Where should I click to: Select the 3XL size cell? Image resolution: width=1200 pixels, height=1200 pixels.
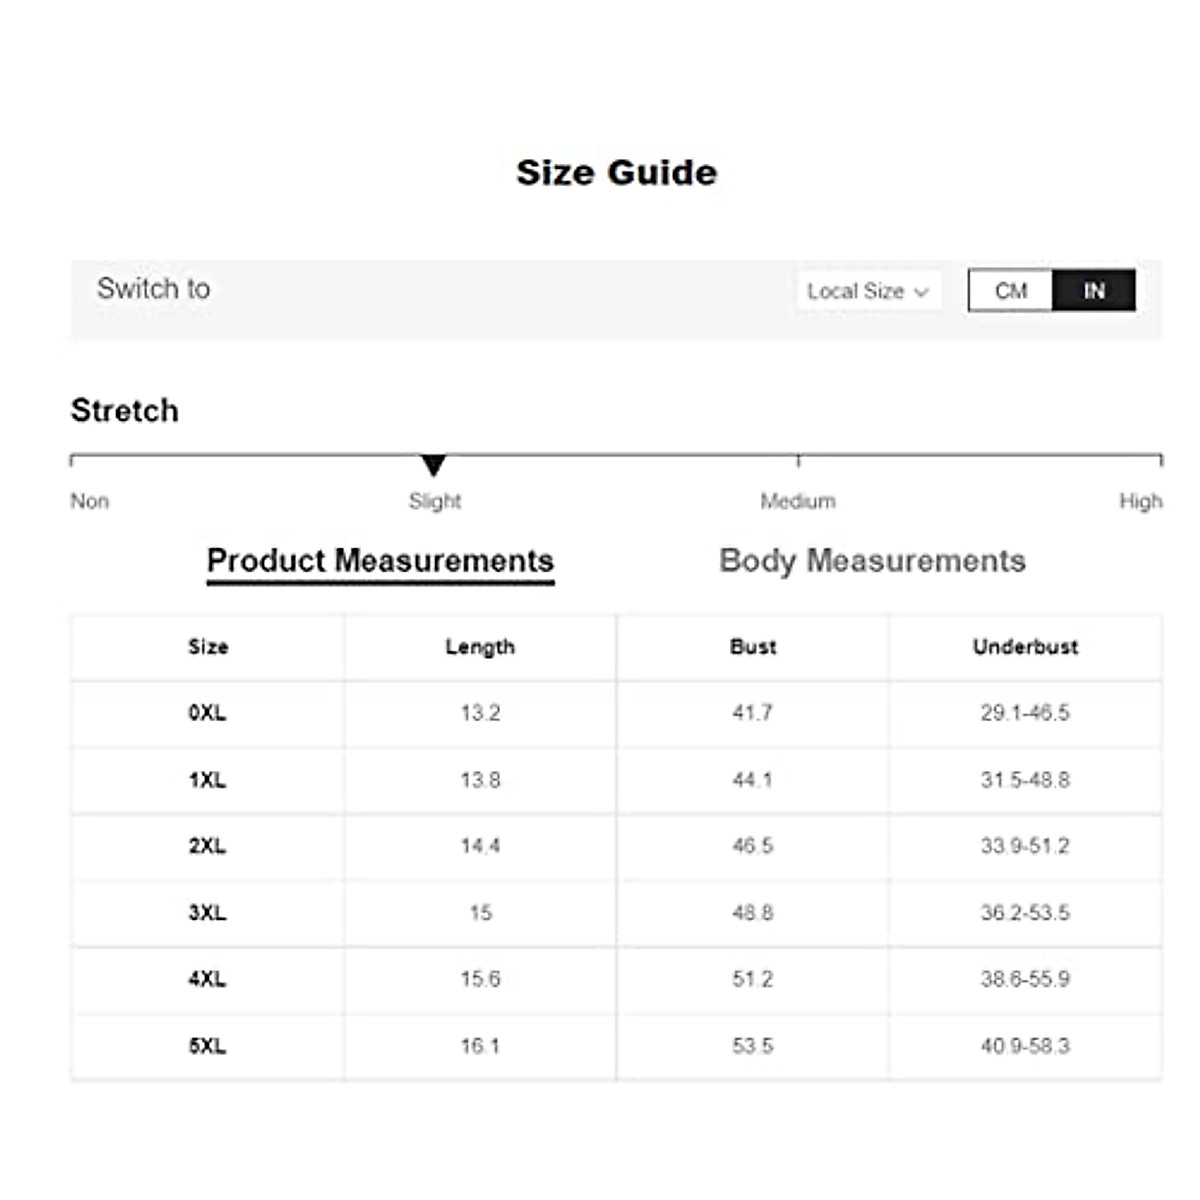[207, 913]
